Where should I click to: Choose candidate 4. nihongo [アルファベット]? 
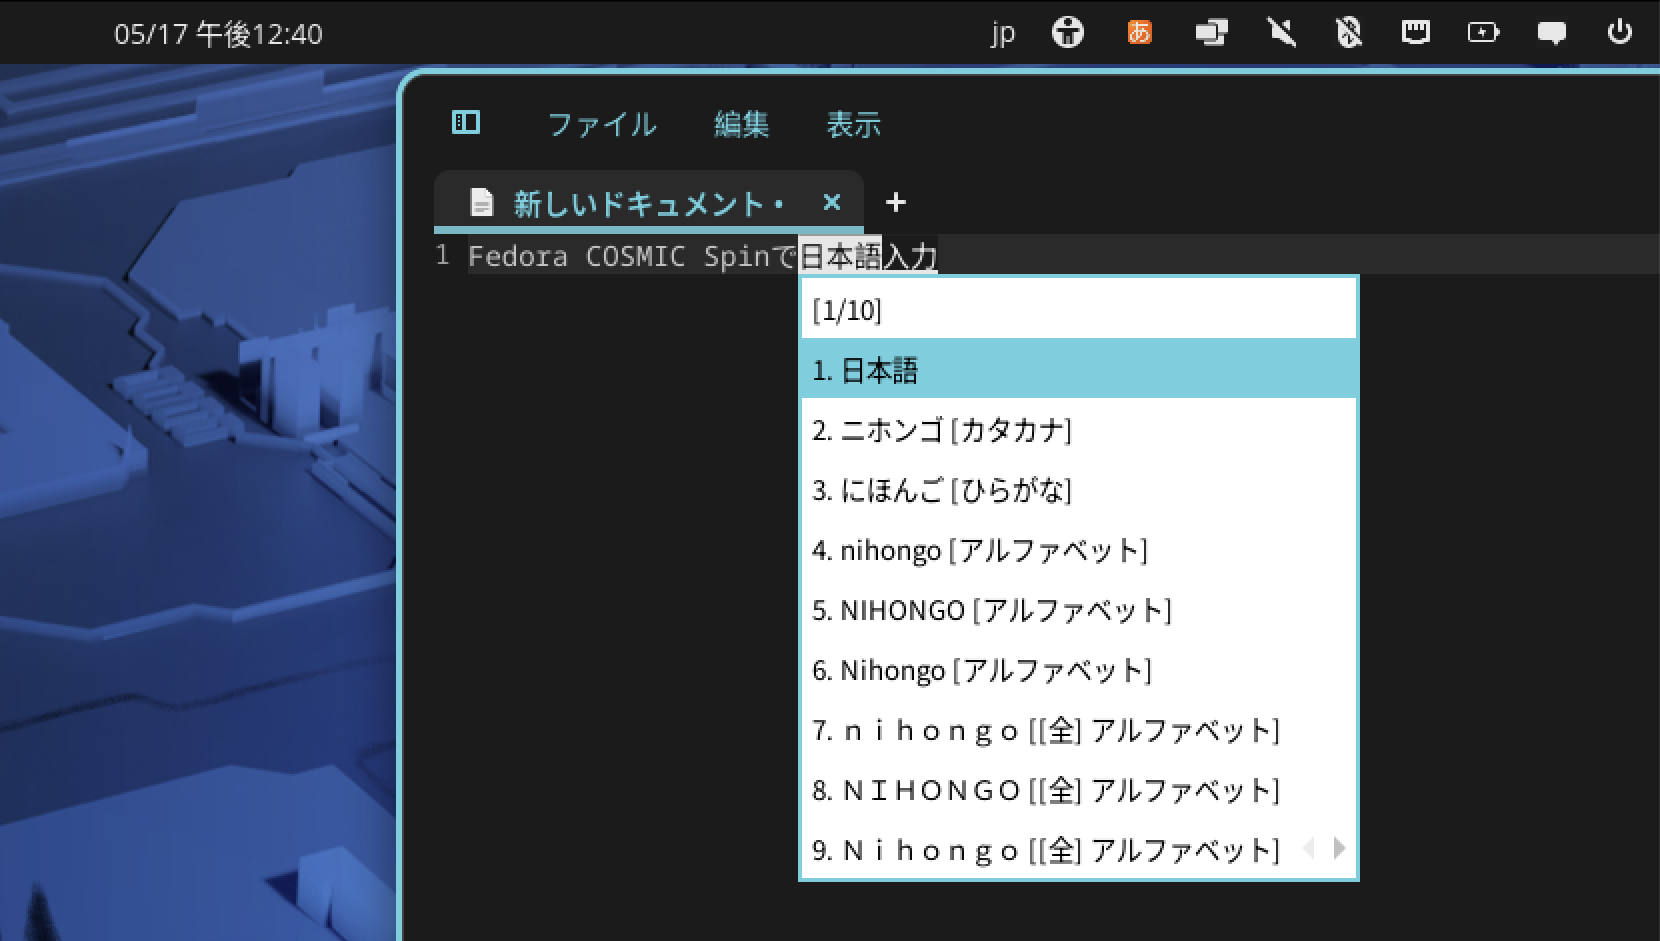[x=1079, y=550]
